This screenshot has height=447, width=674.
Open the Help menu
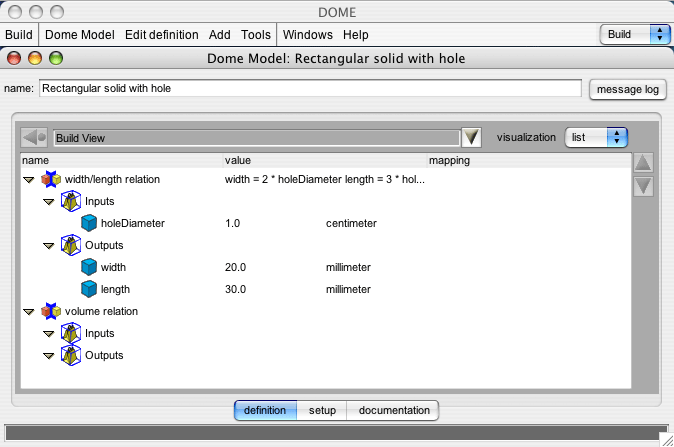tap(355, 34)
